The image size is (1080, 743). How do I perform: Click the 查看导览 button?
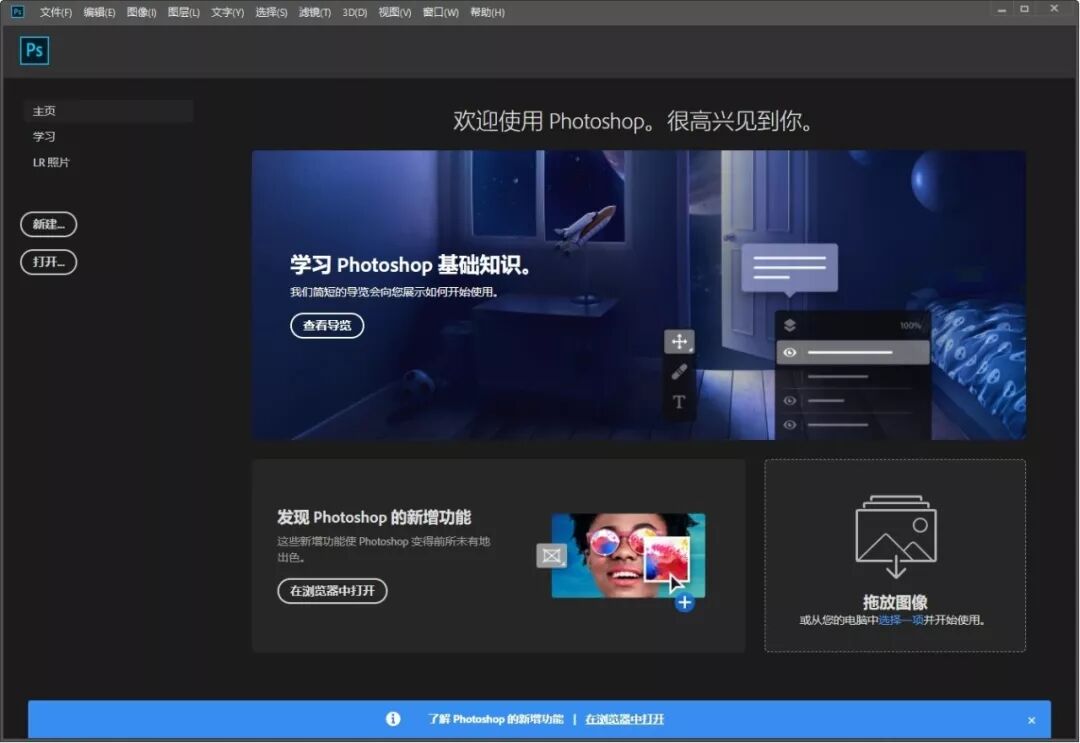tap(326, 325)
